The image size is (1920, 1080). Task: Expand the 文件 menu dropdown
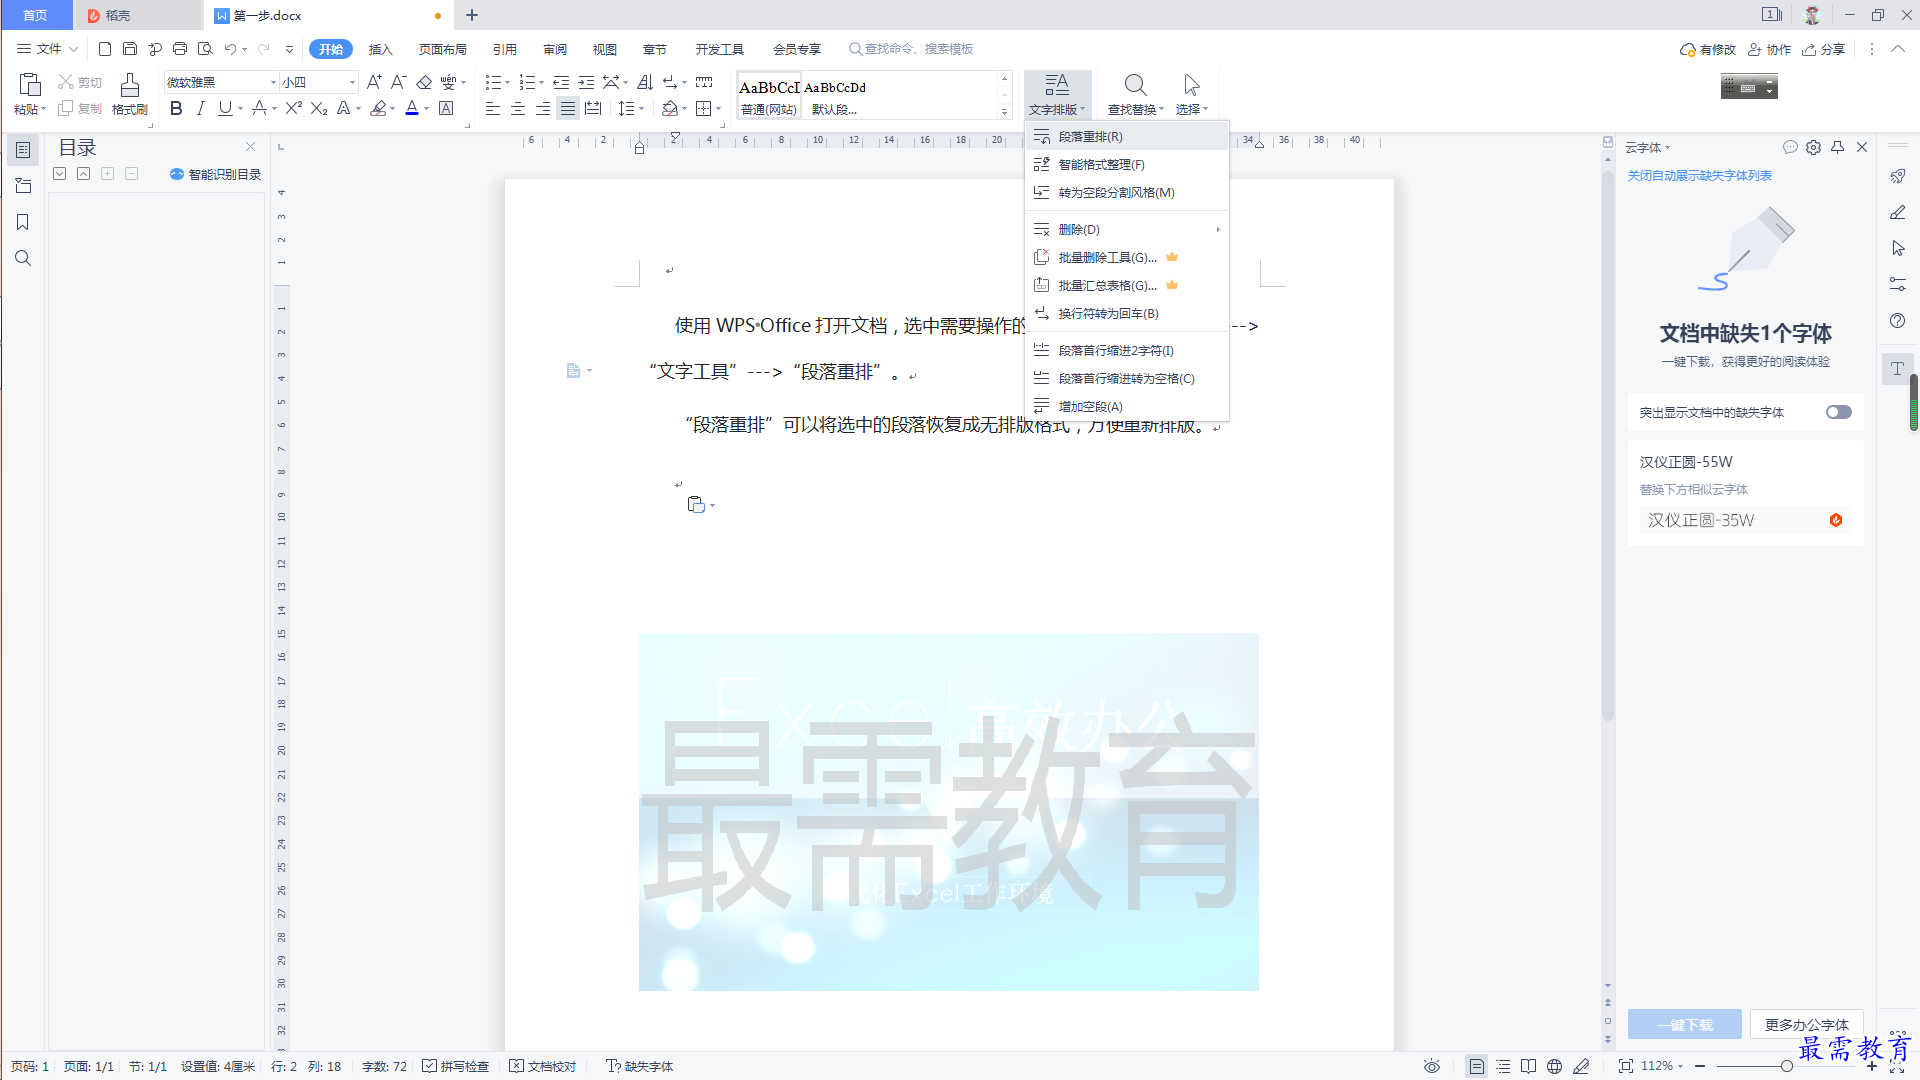47,49
